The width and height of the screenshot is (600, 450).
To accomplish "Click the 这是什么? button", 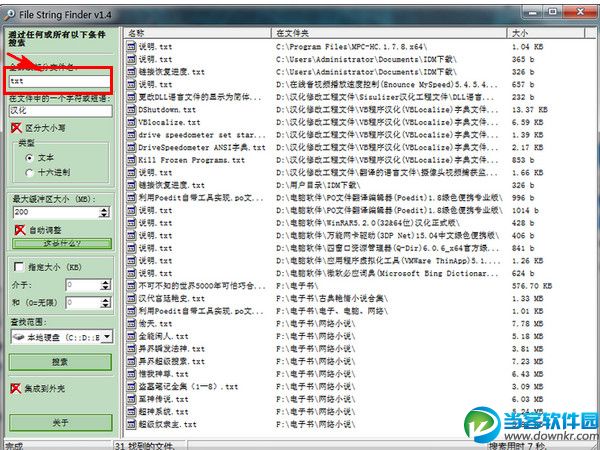I will (62, 243).
